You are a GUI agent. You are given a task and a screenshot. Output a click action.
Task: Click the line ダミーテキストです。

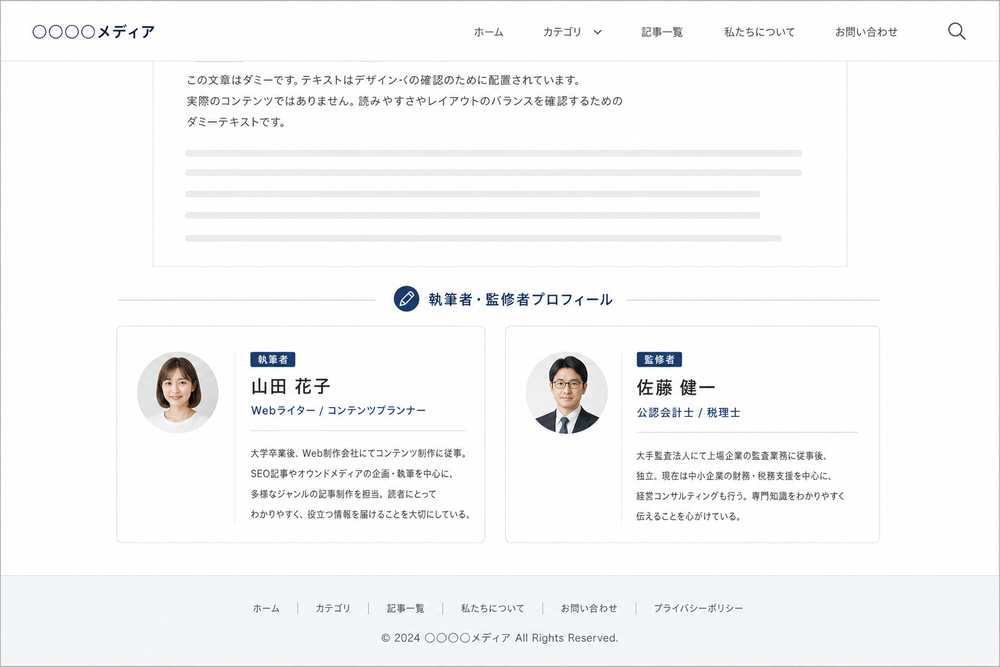[236, 122]
